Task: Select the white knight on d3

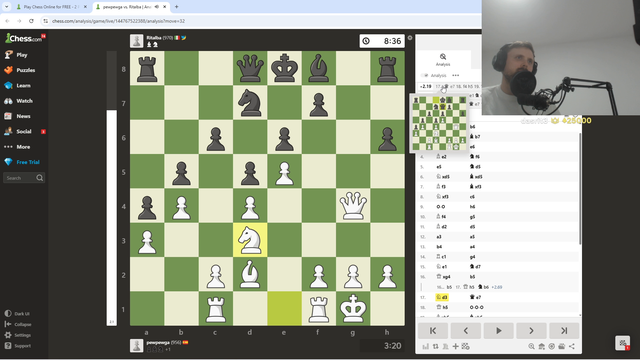Action: tap(250, 240)
